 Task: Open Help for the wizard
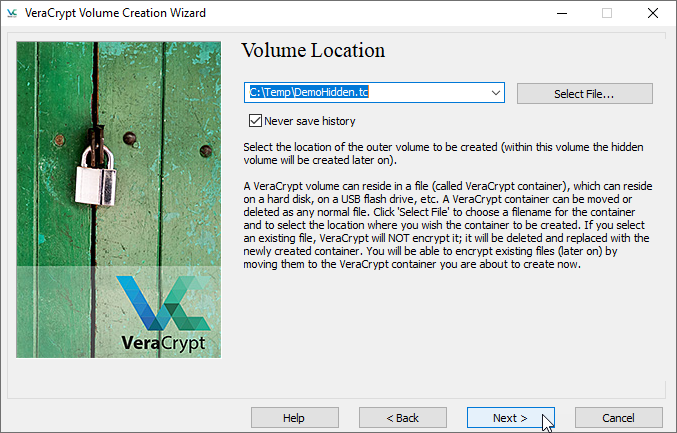pyautogui.click(x=294, y=417)
